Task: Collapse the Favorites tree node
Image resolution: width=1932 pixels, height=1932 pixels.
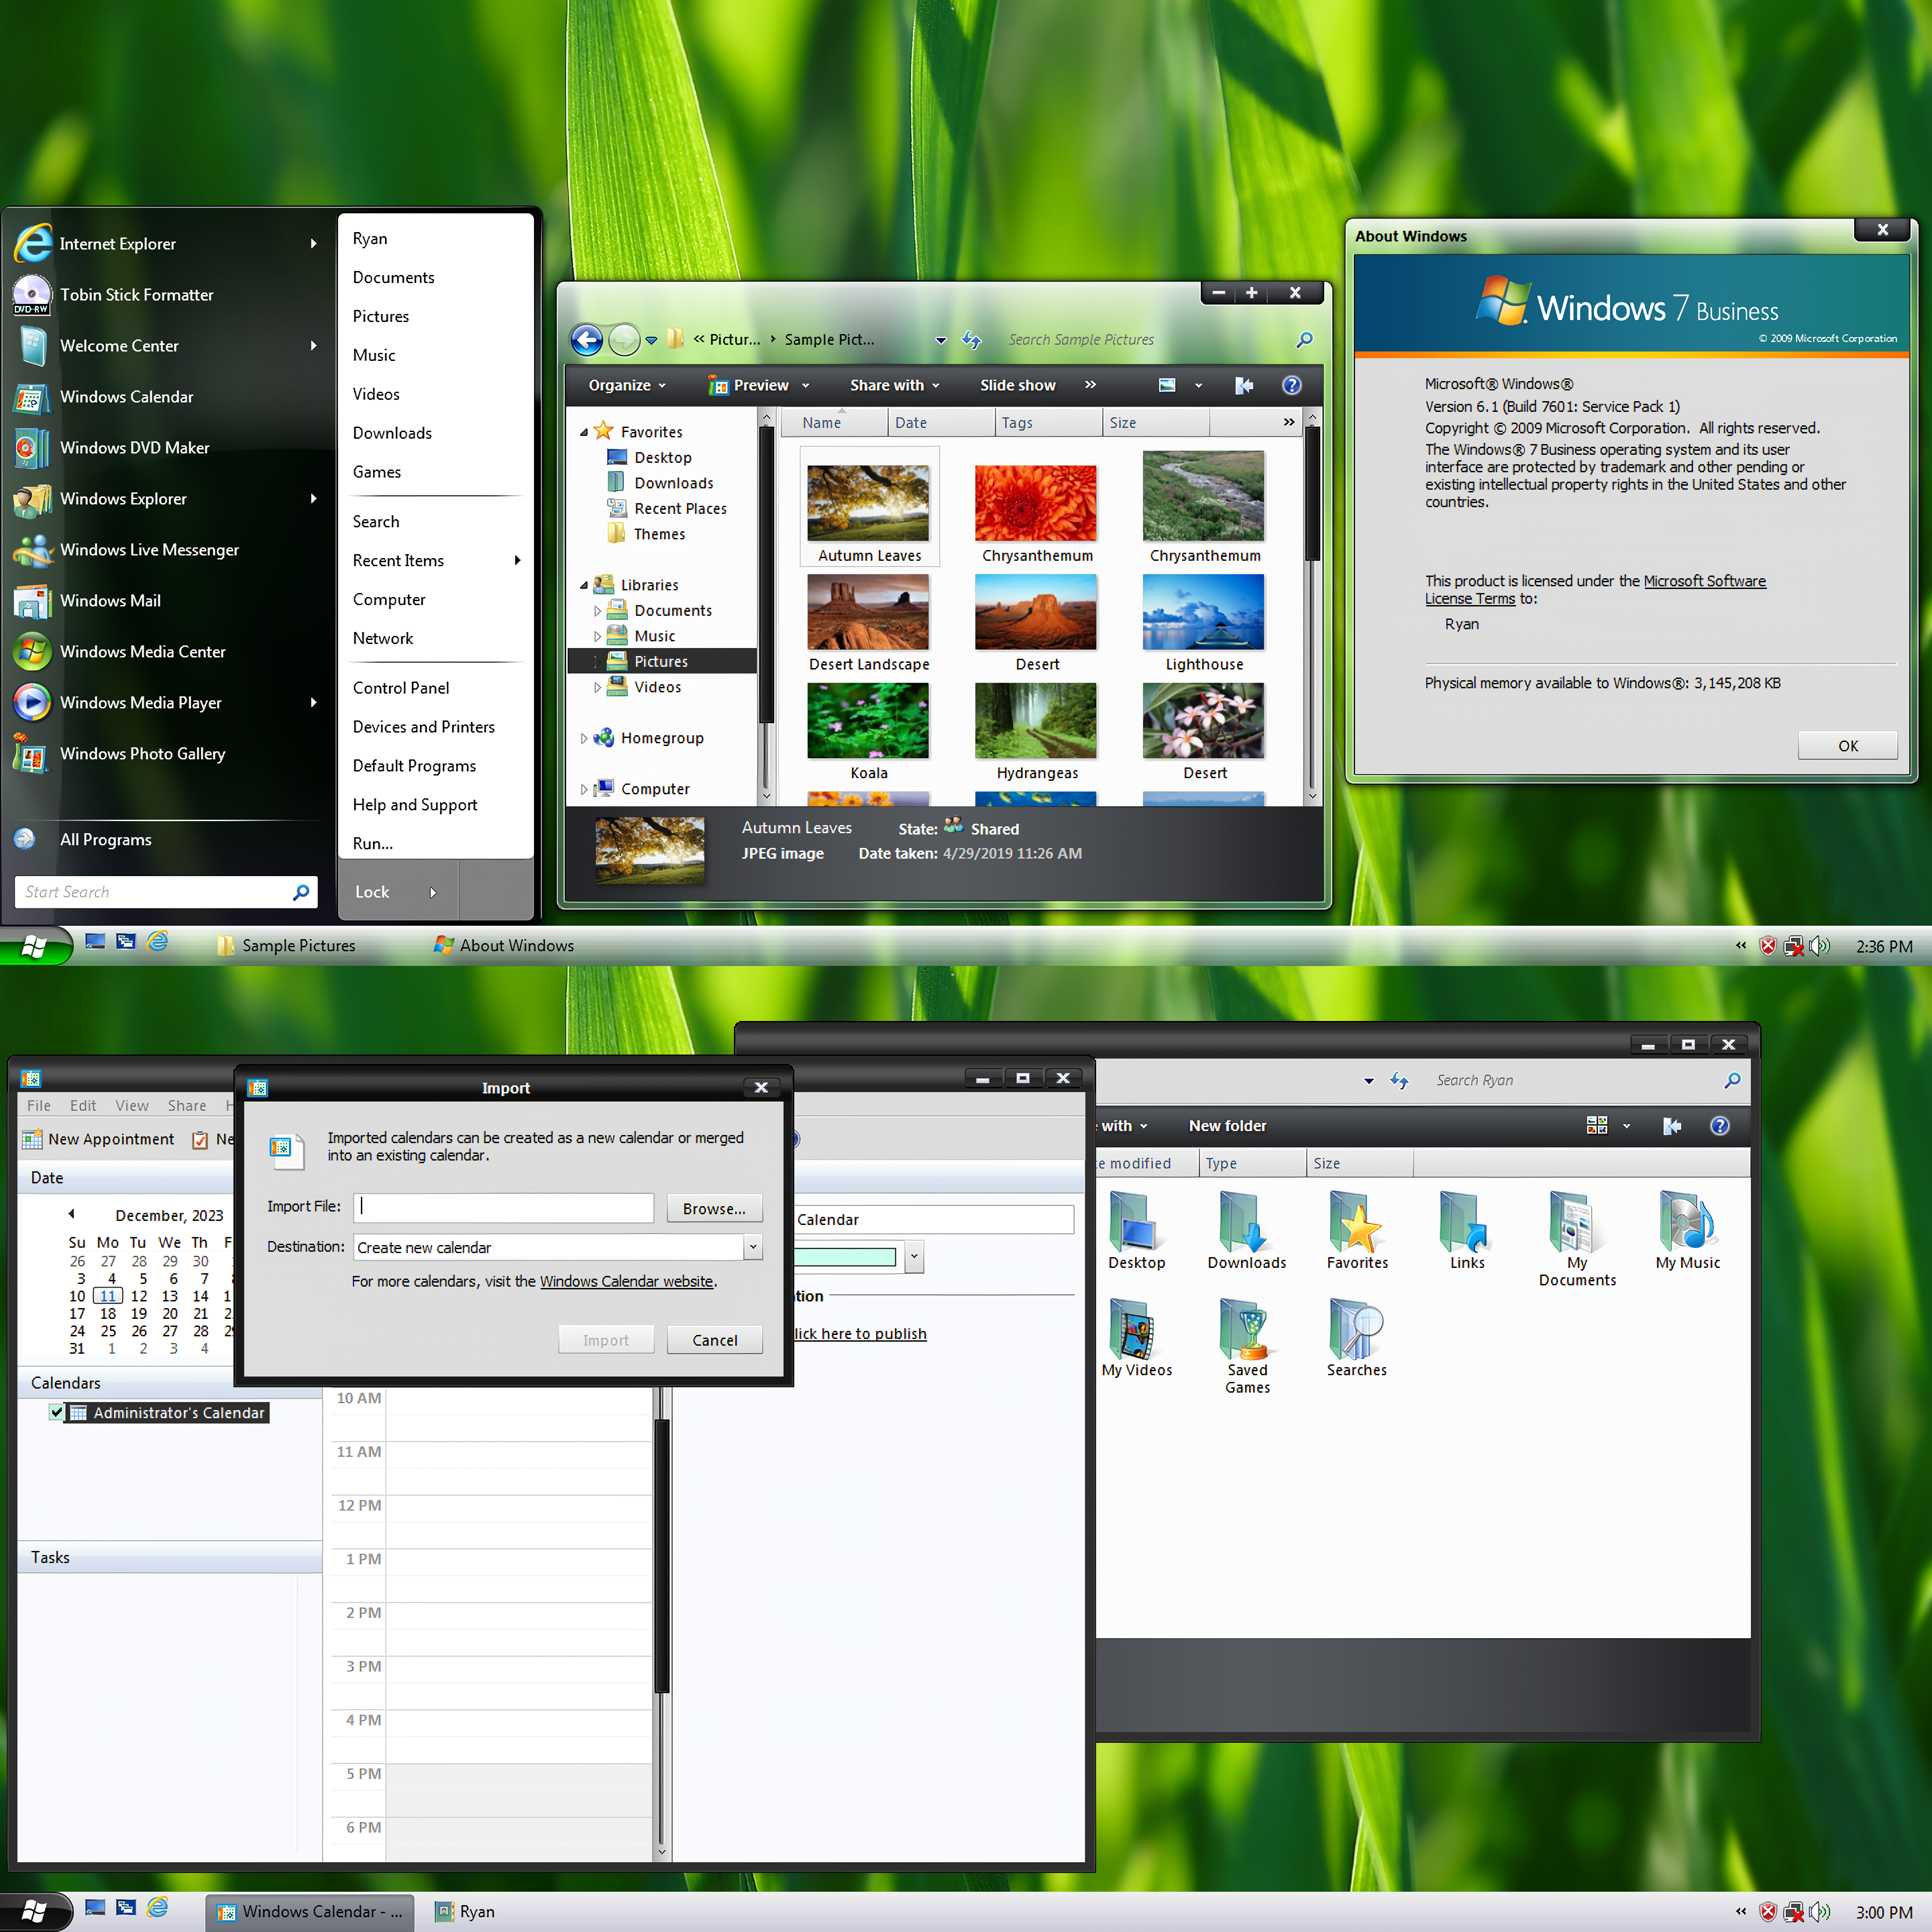Action: [x=584, y=432]
